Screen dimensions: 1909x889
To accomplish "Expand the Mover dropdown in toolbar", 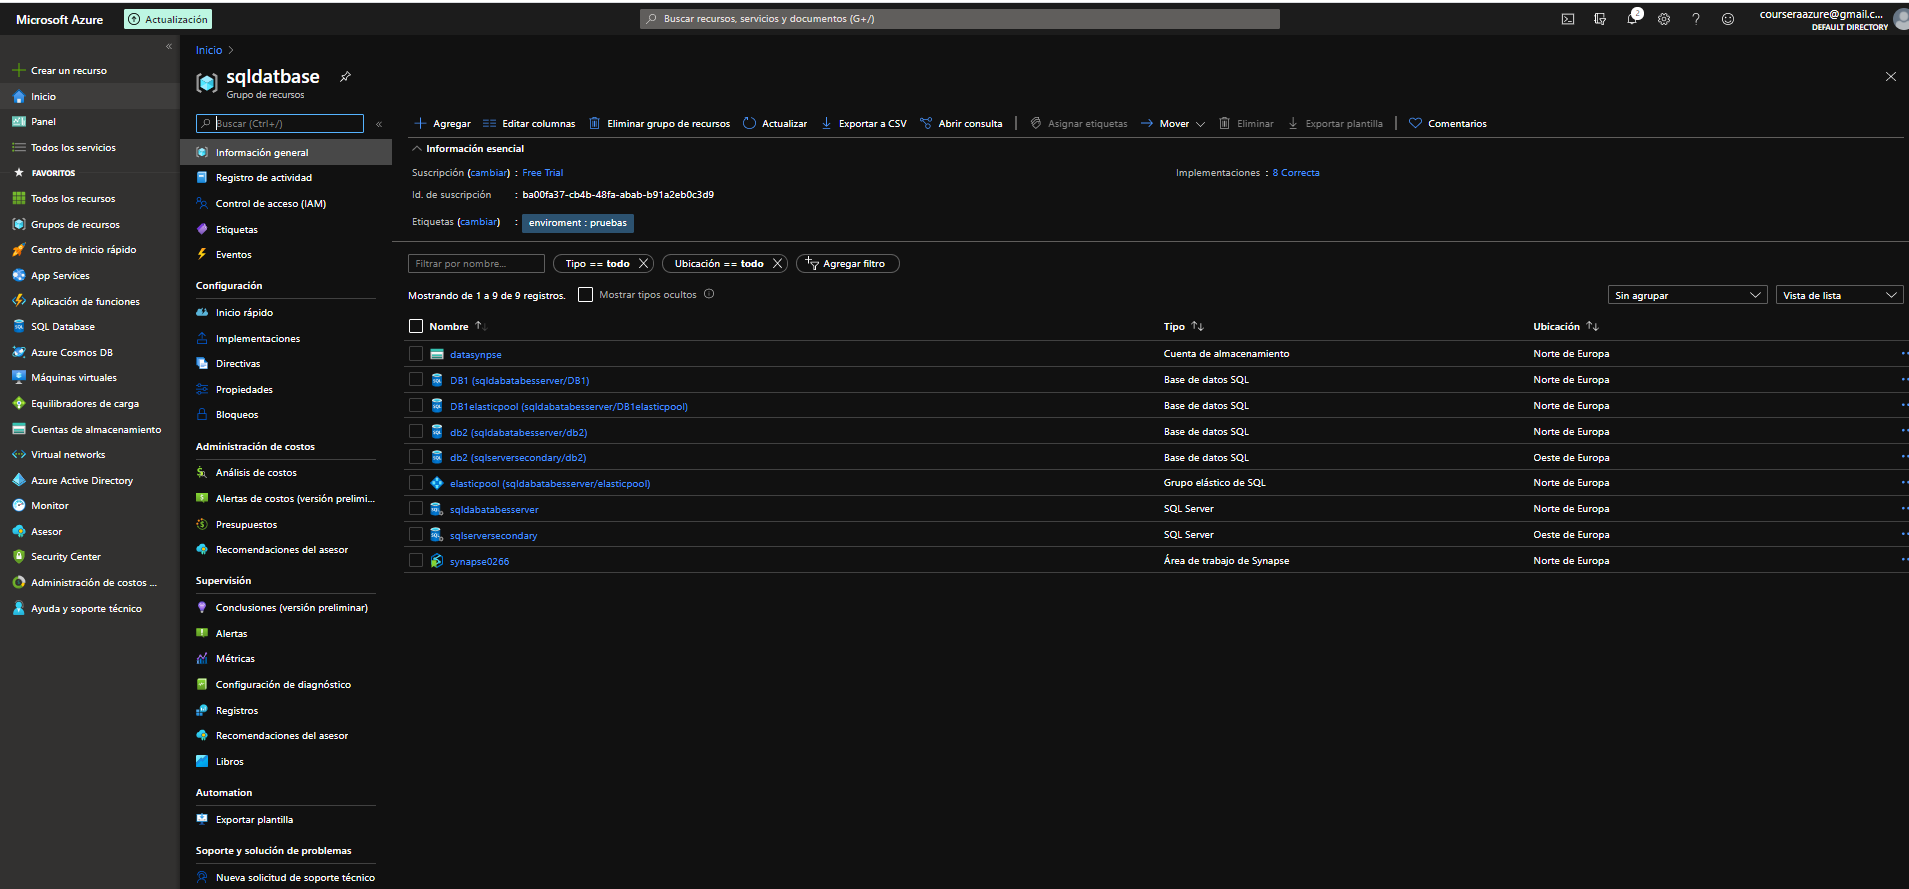I will 1173,124.
